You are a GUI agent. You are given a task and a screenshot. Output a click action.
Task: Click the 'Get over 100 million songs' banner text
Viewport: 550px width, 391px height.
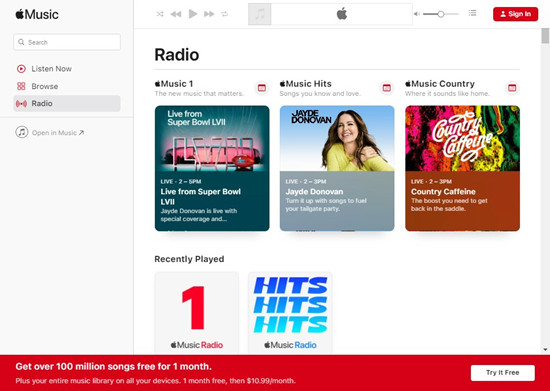point(113,367)
